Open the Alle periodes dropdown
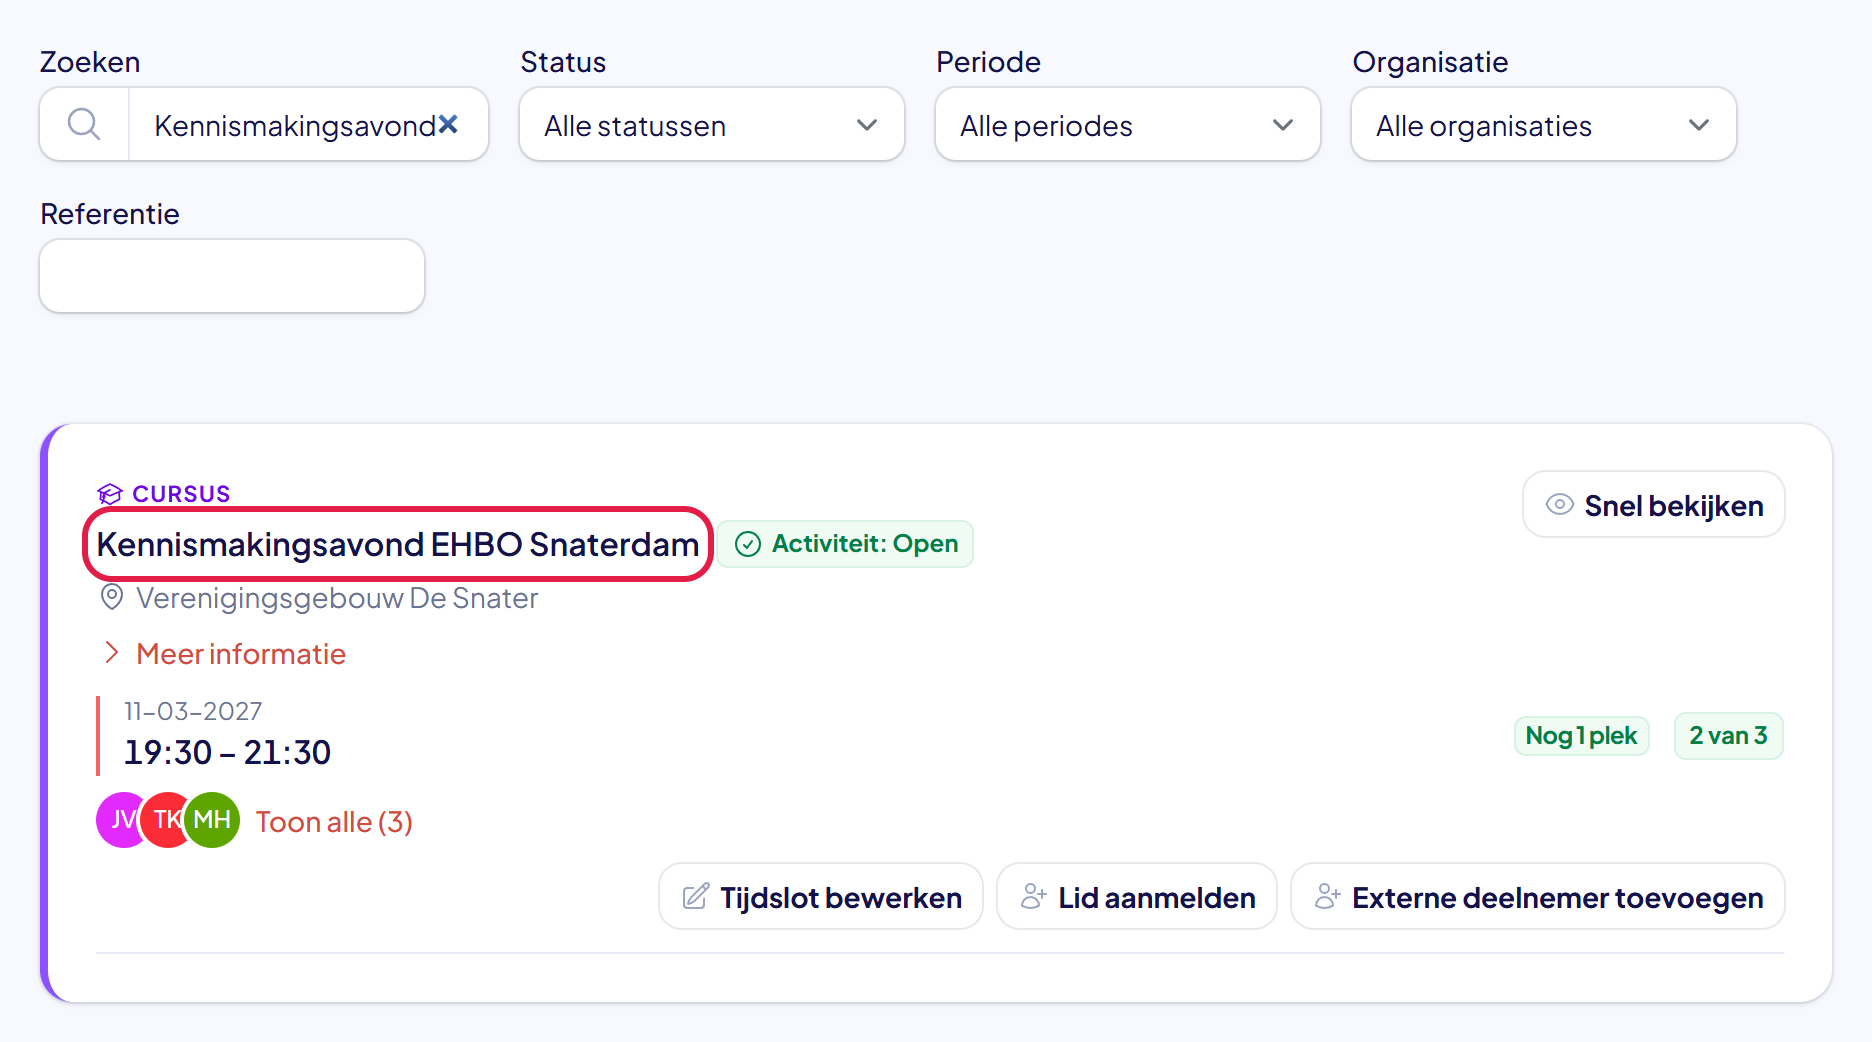Image resolution: width=1872 pixels, height=1042 pixels. pyautogui.click(x=1127, y=125)
